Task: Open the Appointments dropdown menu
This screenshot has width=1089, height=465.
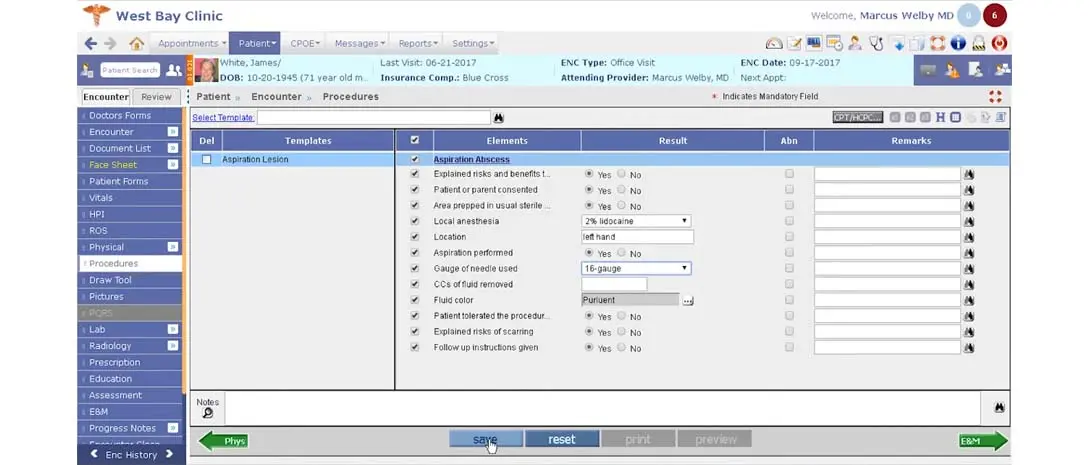Action: (188, 43)
